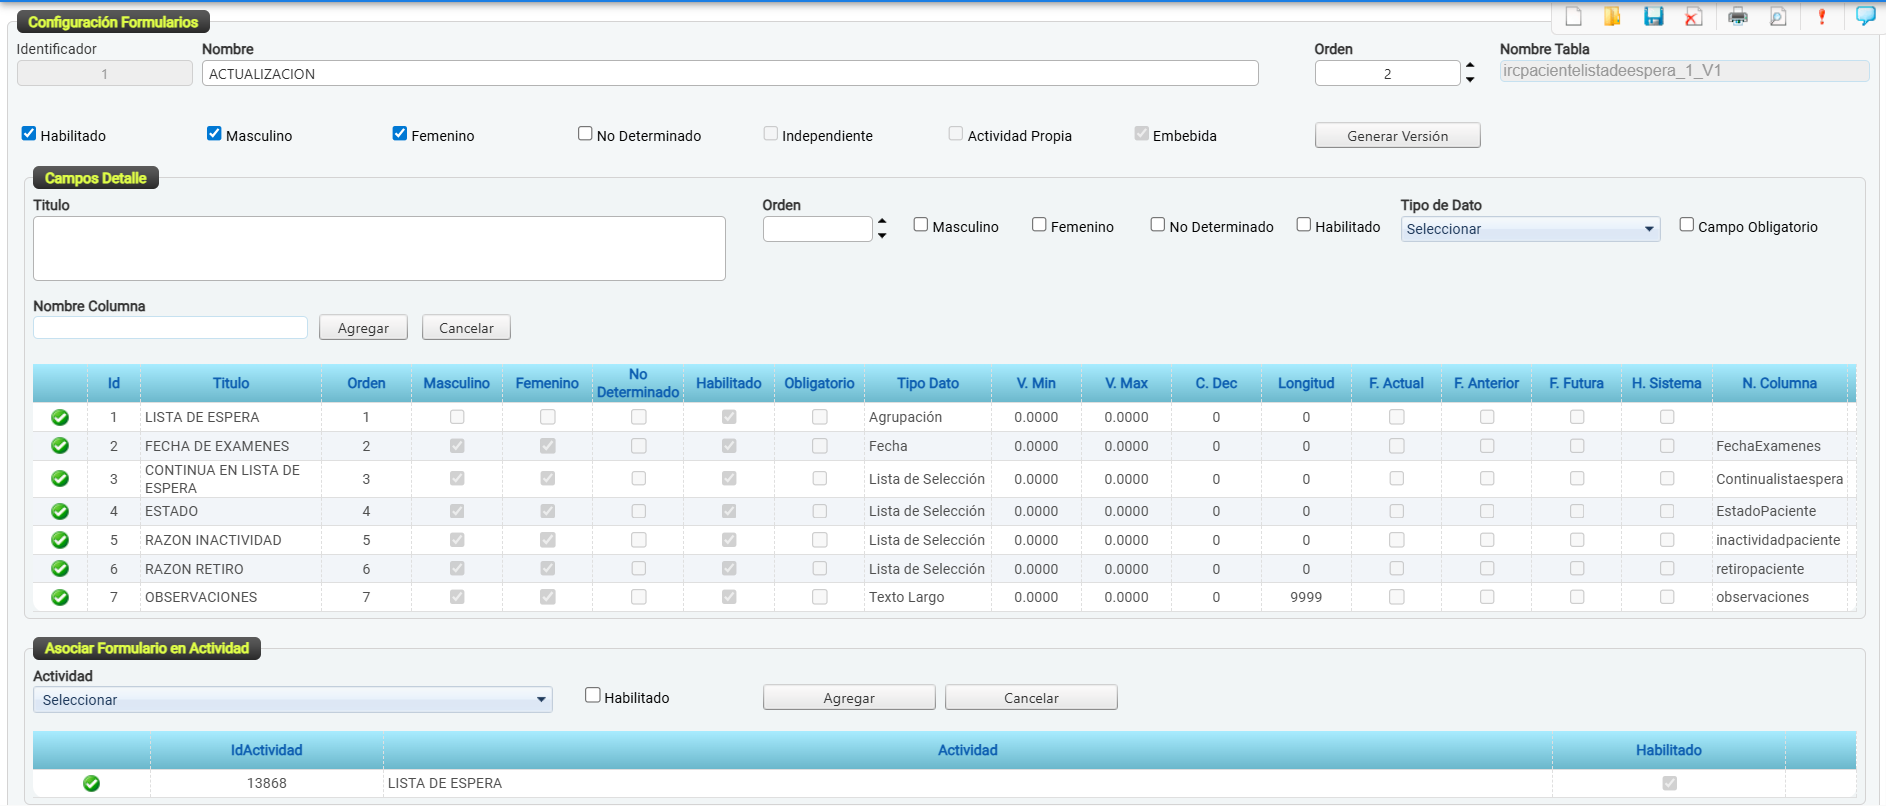Select green check icon for OBSERVACIONES row

coord(60,597)
